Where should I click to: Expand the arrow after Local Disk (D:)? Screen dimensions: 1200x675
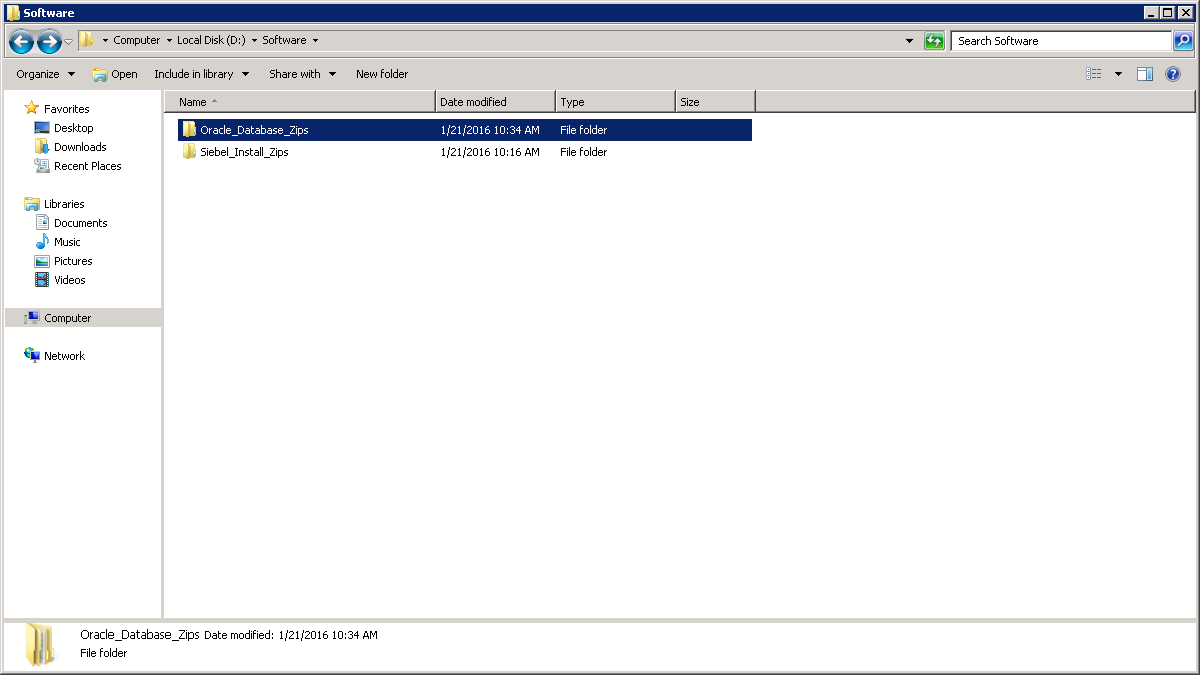click(x=254, y=41)
